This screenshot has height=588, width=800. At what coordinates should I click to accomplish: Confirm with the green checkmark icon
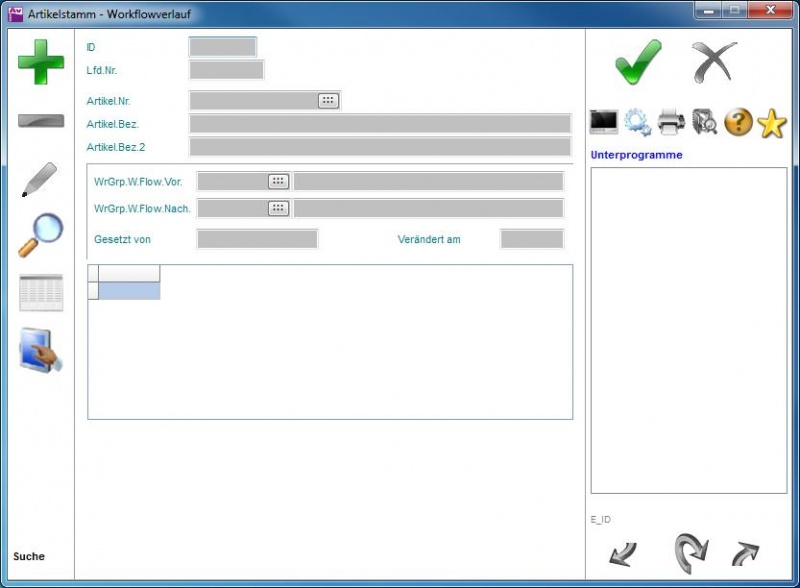pos(637,62)
